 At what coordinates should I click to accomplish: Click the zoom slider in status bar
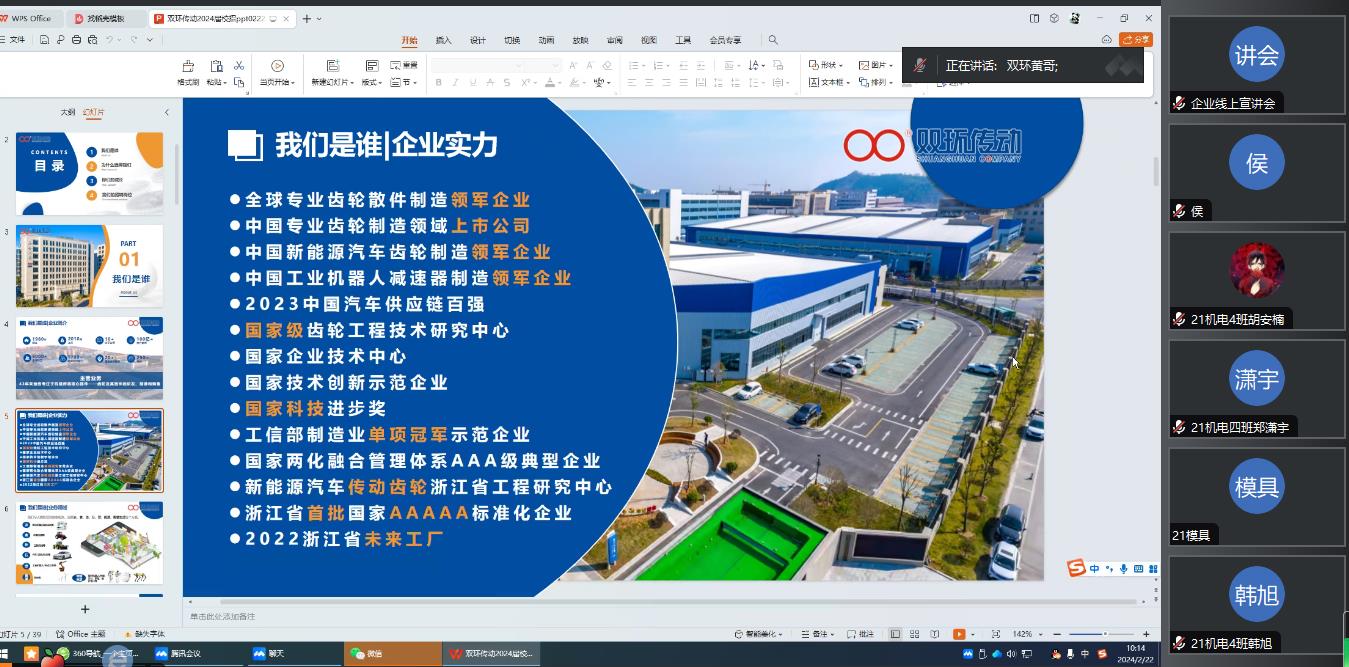click(x=1101, y=634)
